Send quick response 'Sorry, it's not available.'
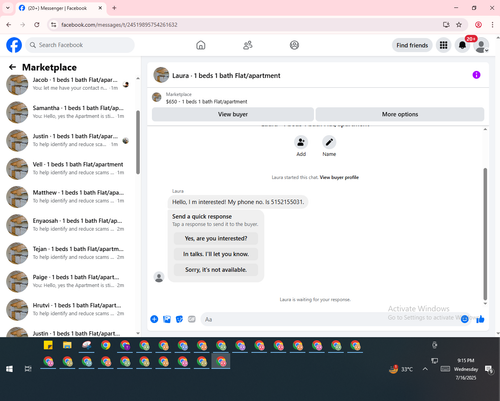The image size is (500, 401). click(216, 270)
